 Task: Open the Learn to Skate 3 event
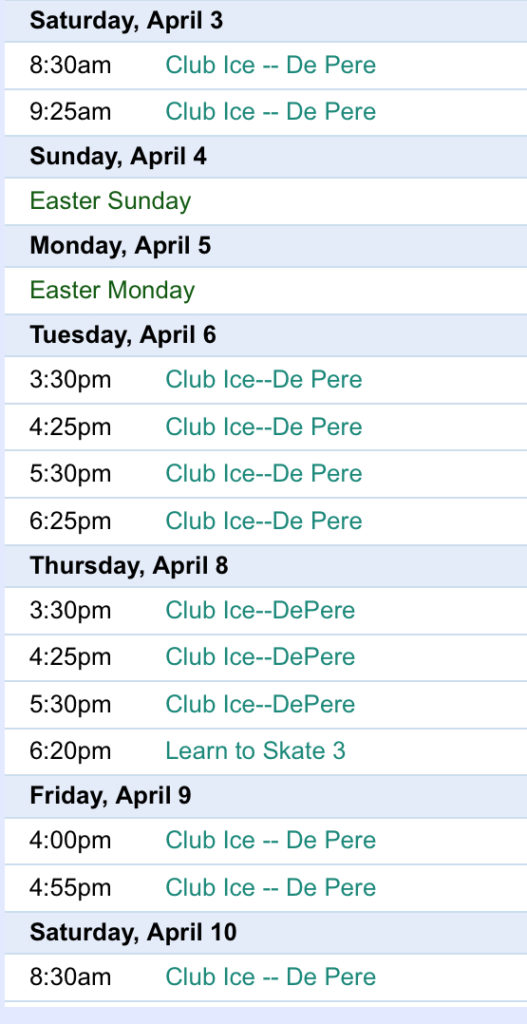(255, 751)
